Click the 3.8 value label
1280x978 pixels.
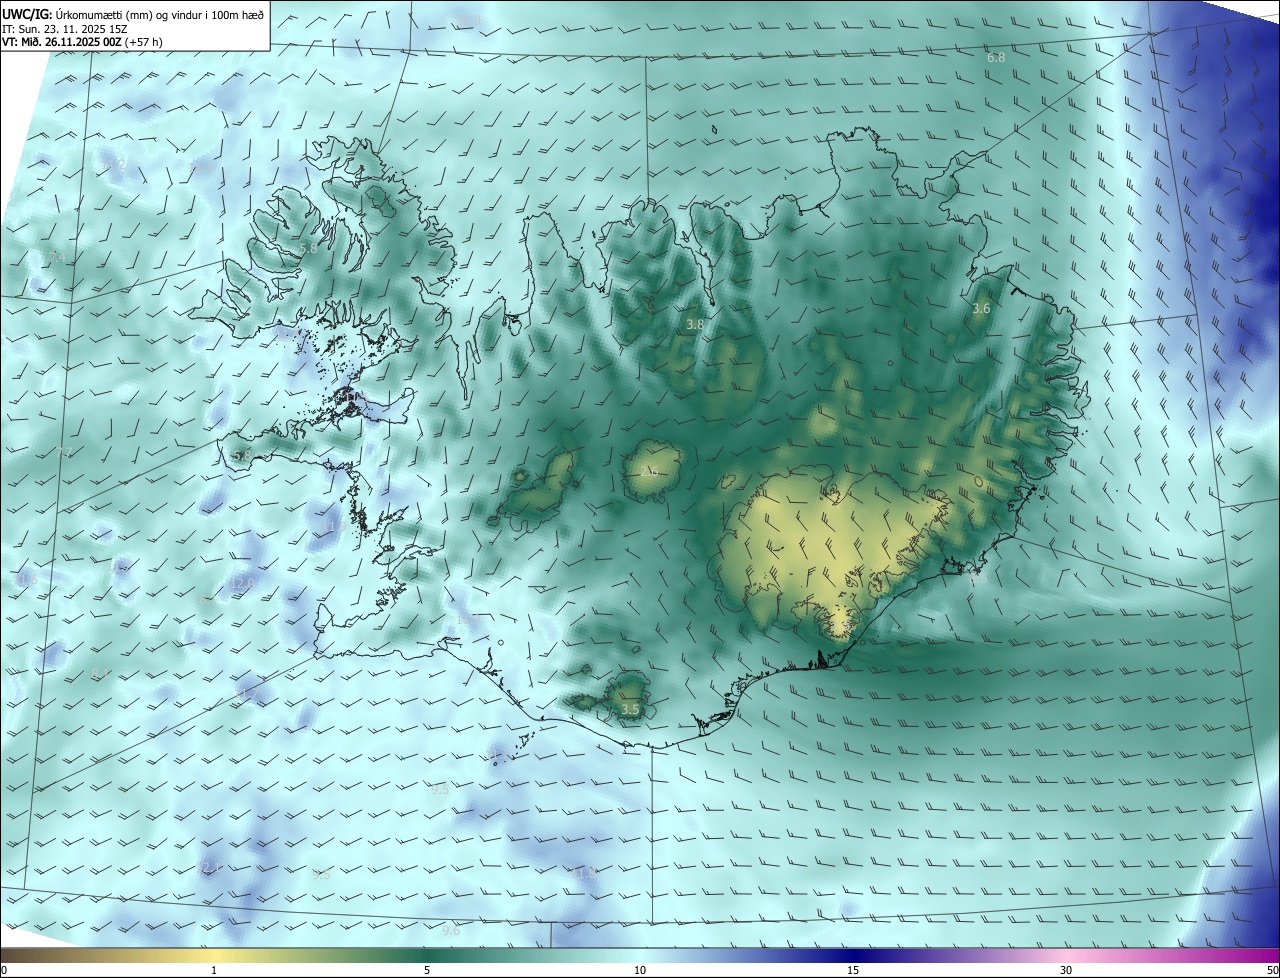pos(695,325)
